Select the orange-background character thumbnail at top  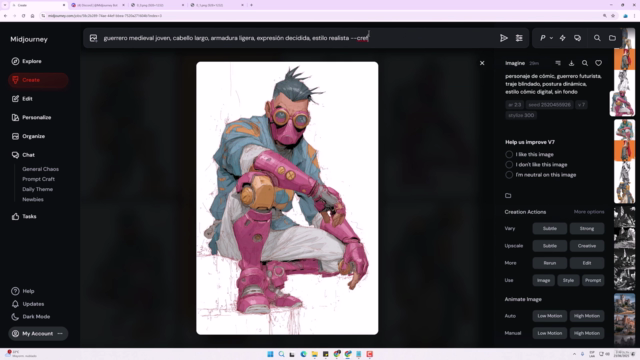coord(624,59)
